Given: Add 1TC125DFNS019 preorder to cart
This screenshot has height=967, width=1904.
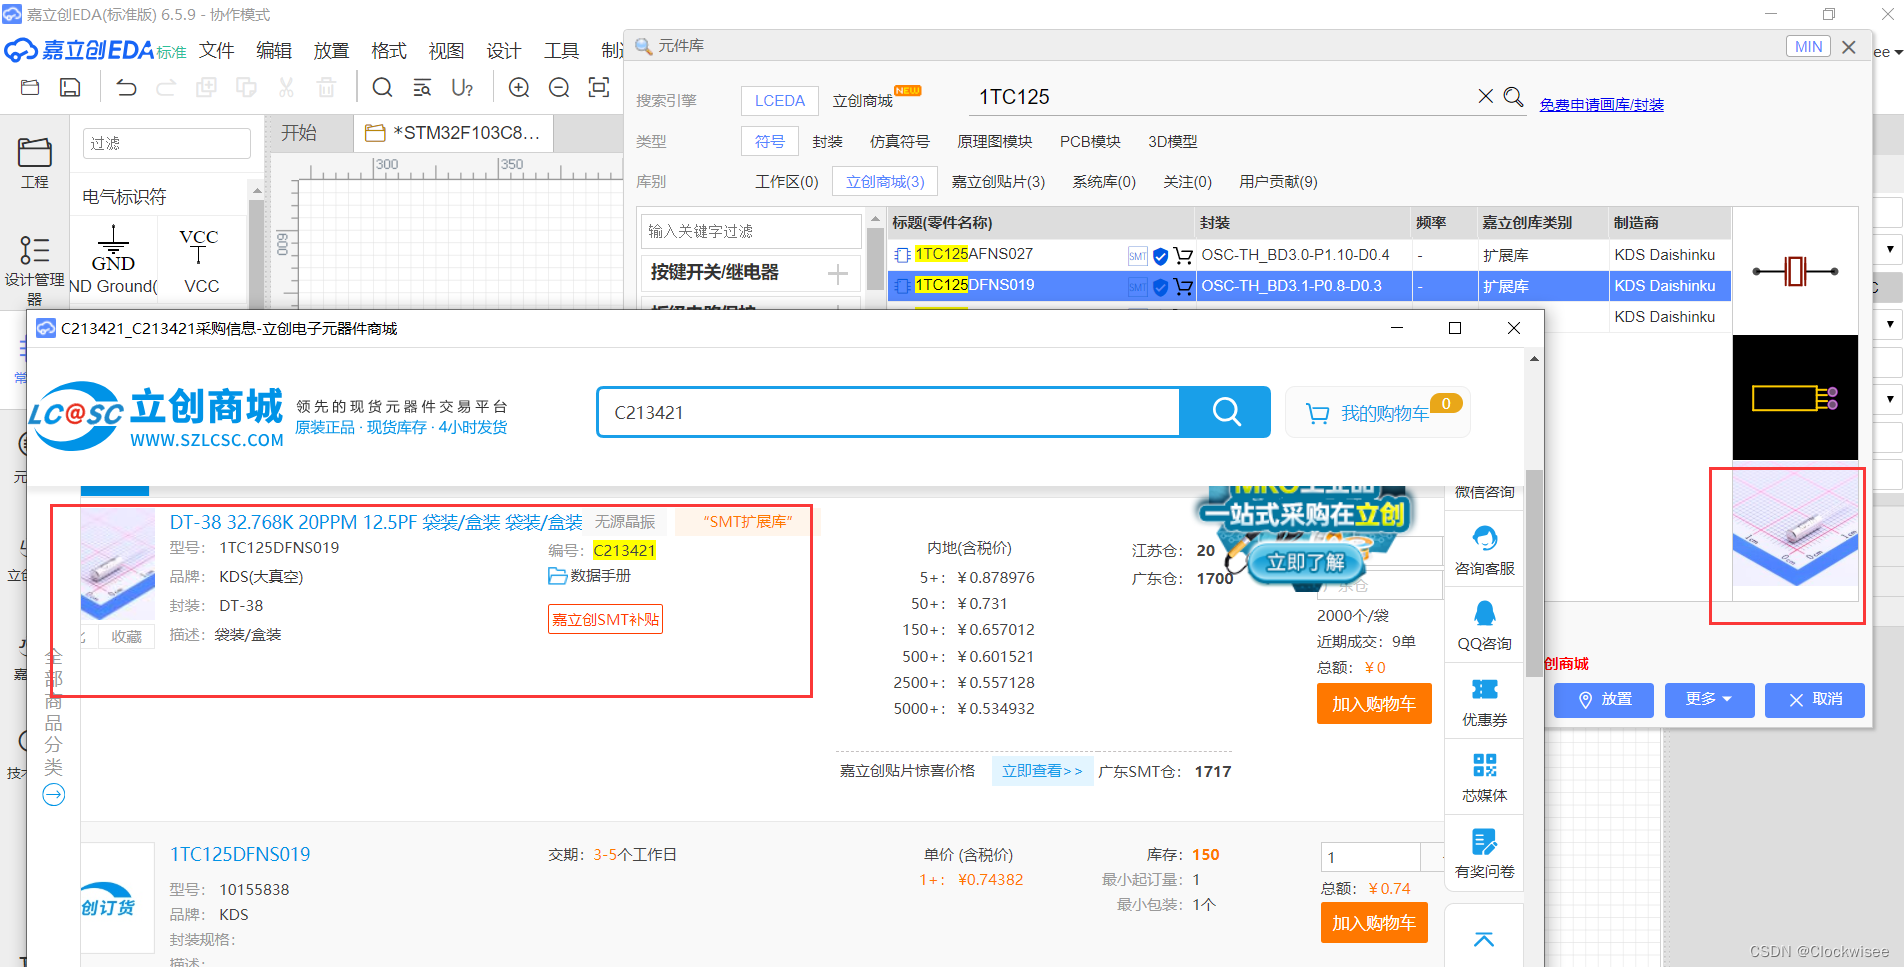Looking at the screenshot, I should pos(1373,923).
